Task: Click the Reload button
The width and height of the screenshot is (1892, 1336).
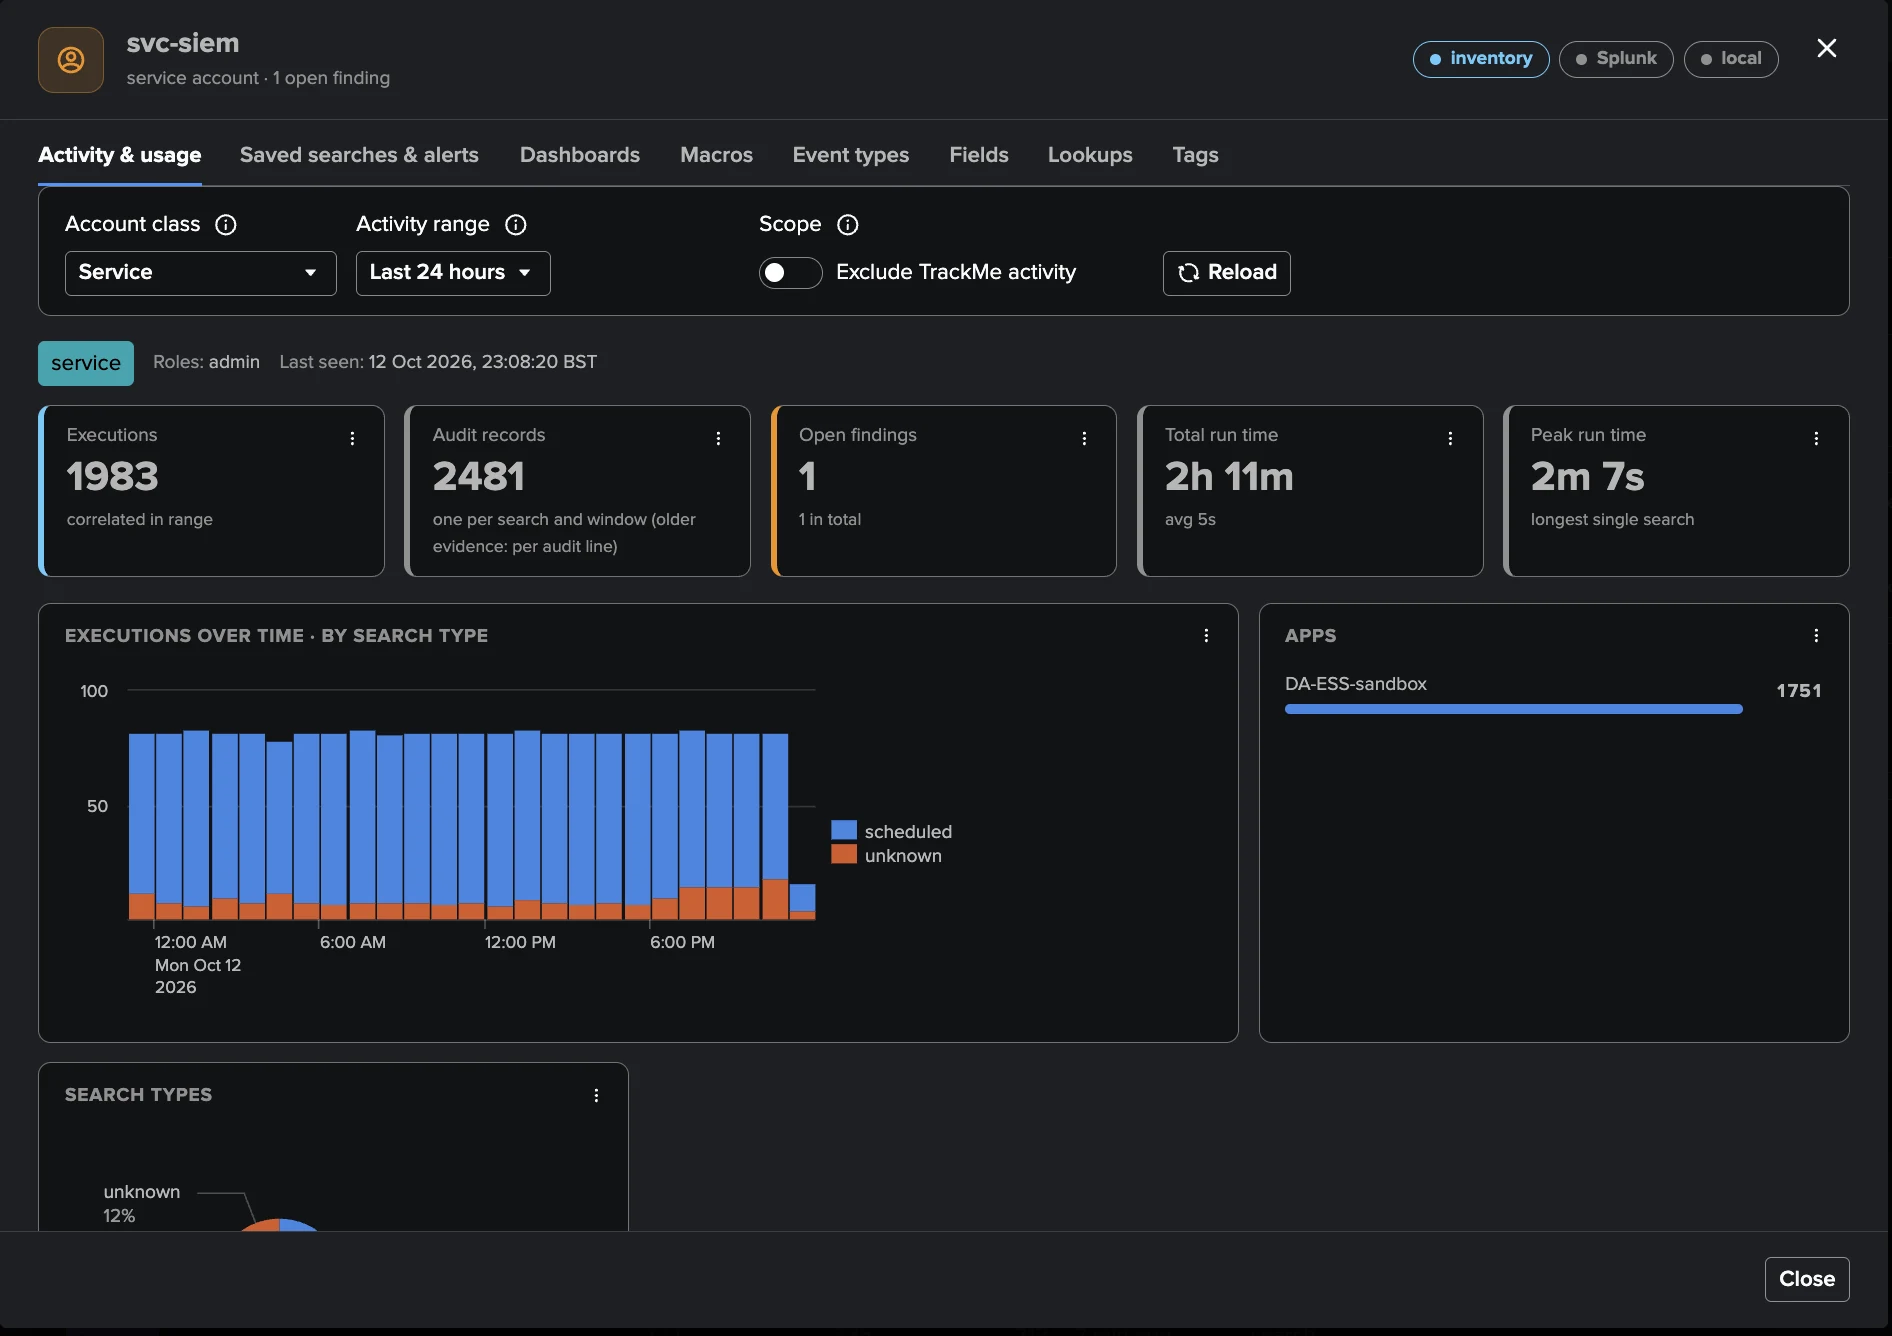Action: point(1226,272)
